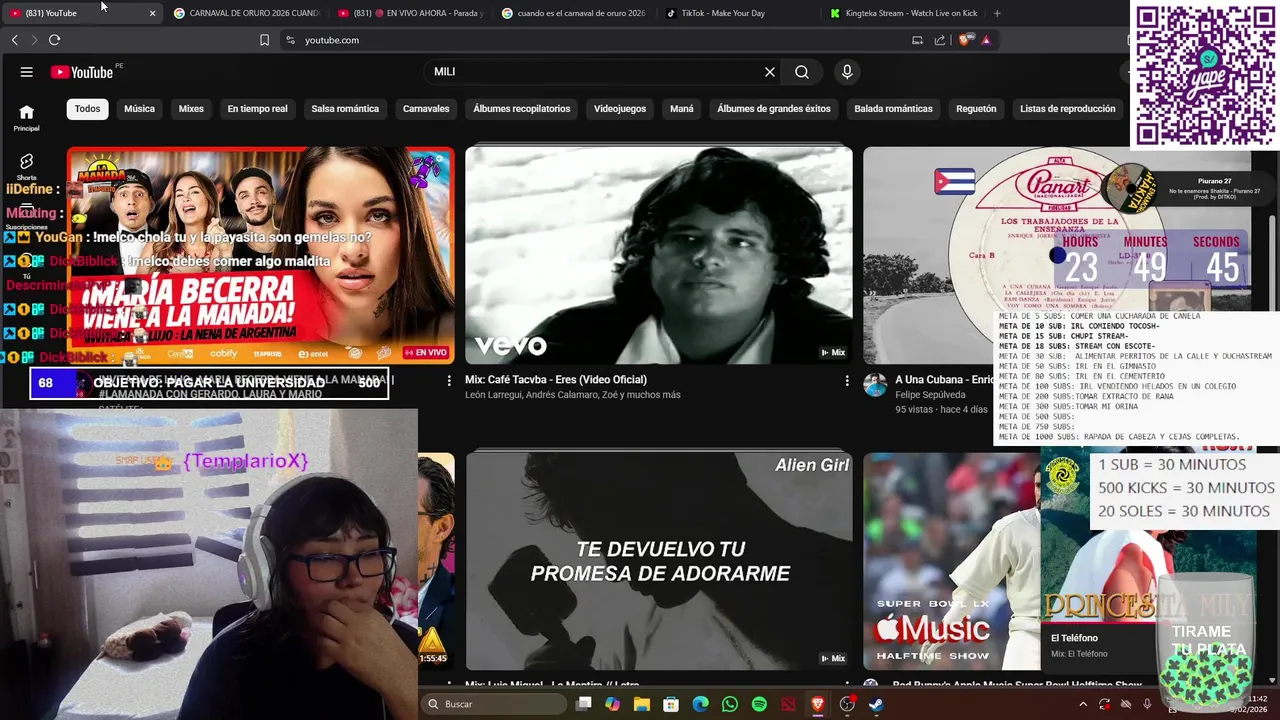Image resolution: width=1280 pixels, height=720 pixels.
Task: Select the Álbumes recopilatorios chip
Action: (x=522, y=109)
